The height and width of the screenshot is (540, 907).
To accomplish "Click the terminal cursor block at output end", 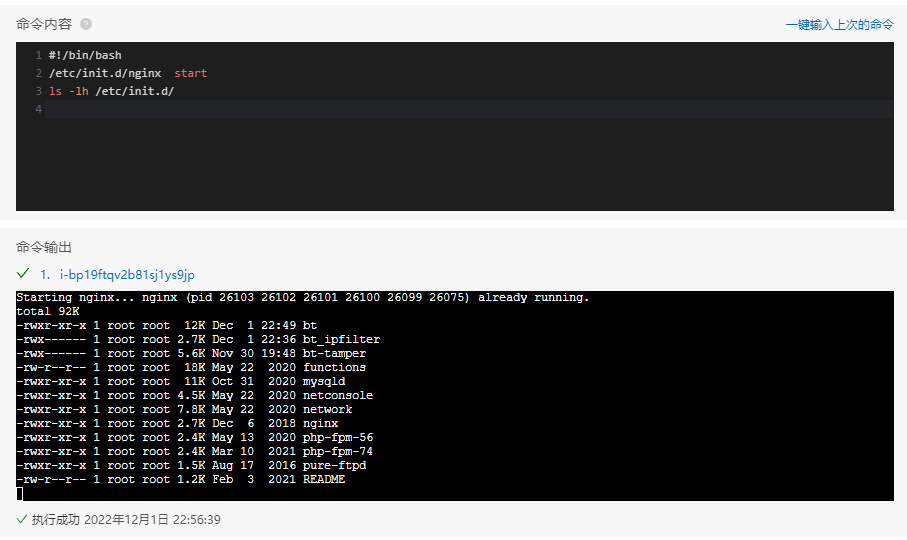I will coord(20,493).
